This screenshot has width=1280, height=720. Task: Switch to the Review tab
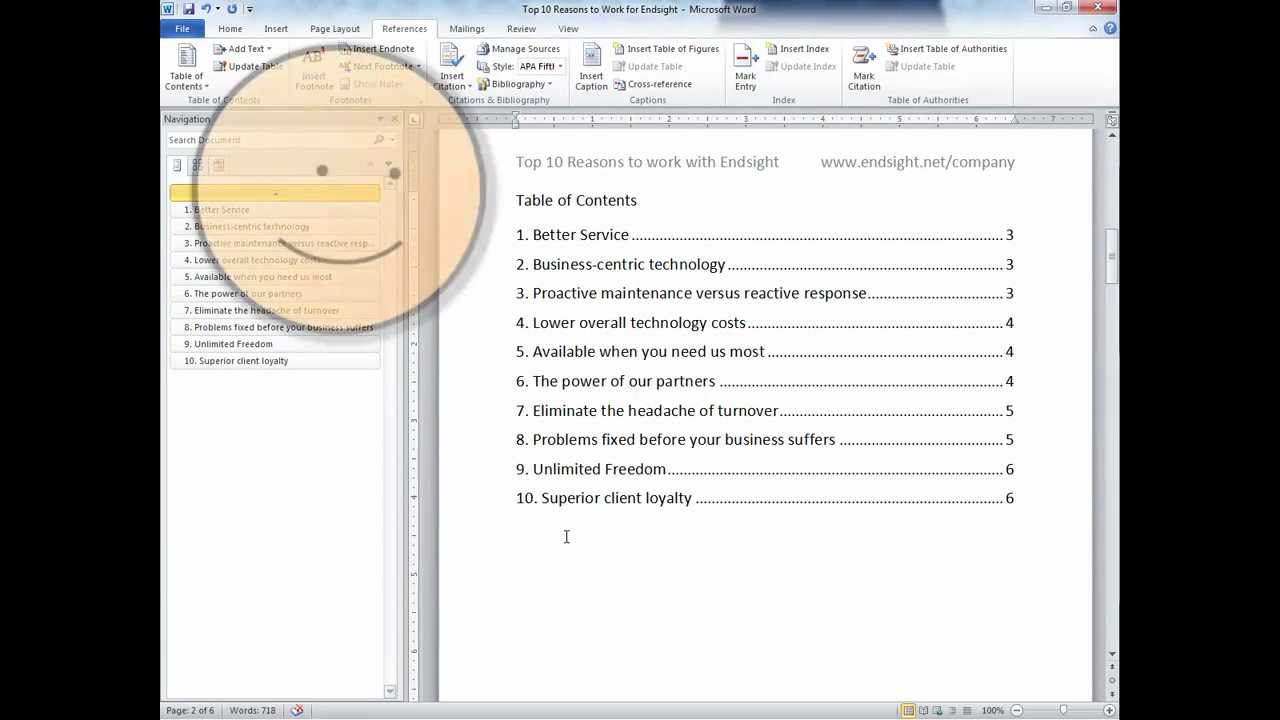[521, 29]
